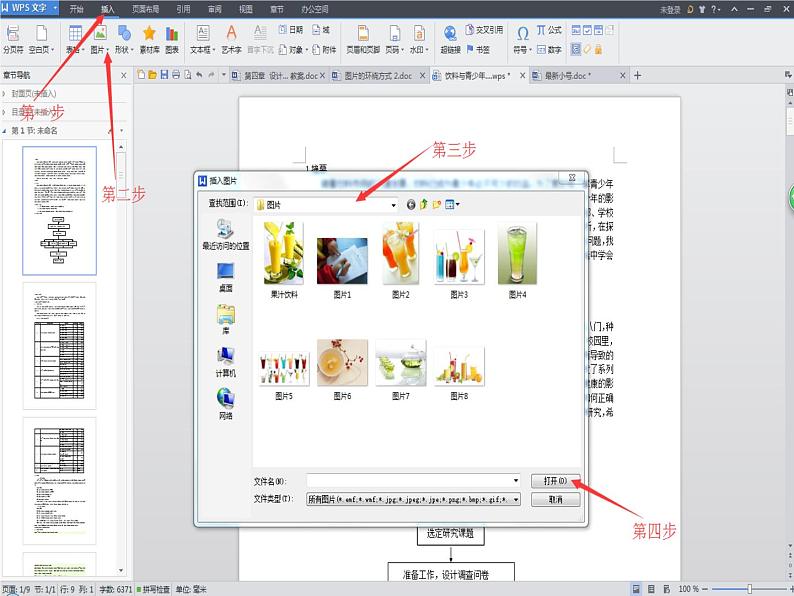The width and height of the screenshot is (794, 596).
Task: Expand 封面页 item in chapter navigation
Action: coord(4,94)
